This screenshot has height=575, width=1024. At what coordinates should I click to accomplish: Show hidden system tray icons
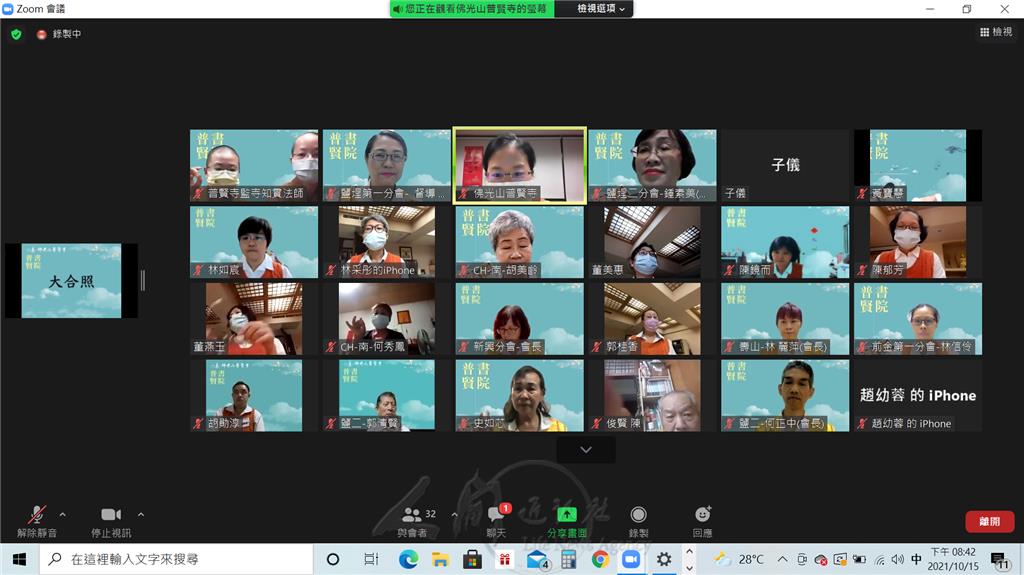[782, 559]
